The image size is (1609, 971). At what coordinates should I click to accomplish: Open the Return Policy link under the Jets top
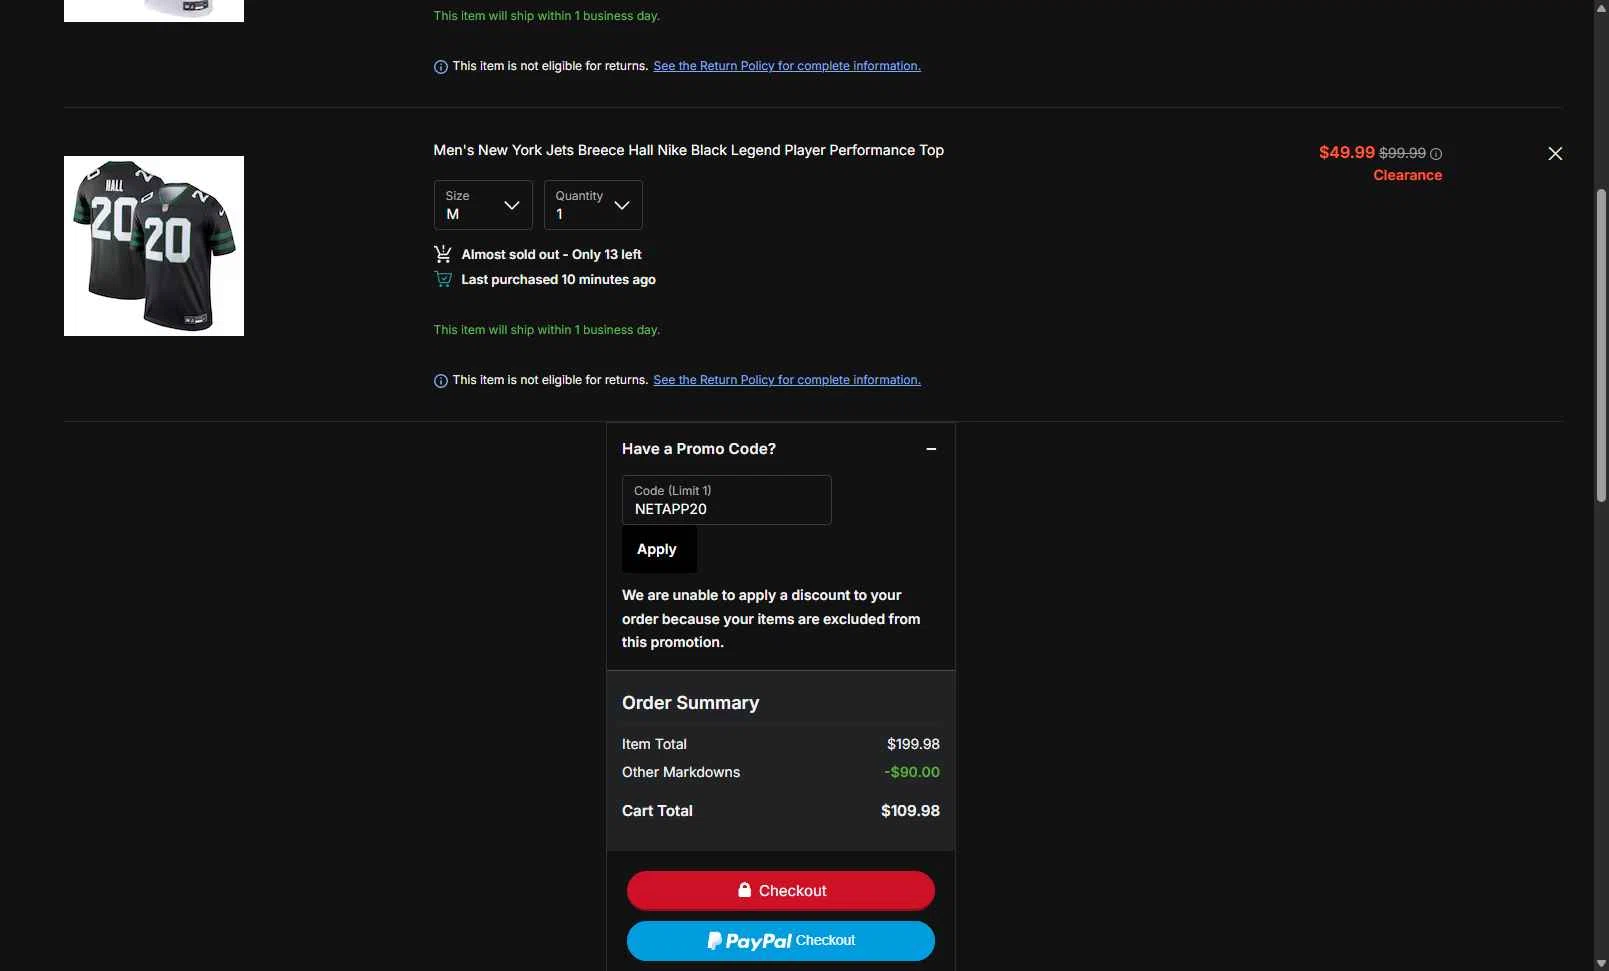click(x=787, y=380)
